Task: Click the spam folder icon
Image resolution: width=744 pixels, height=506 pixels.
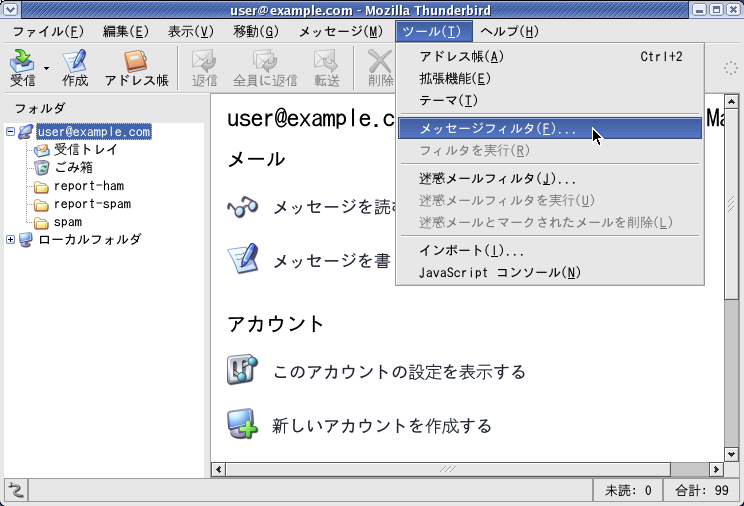Action: pyautogui.click(x=42, y=223)
